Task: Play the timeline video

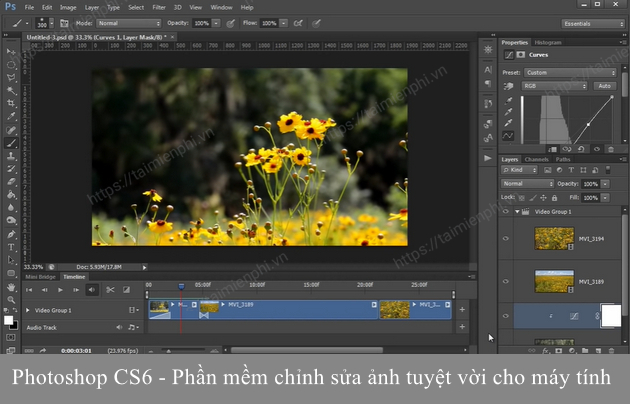Action: click(61, 290)
